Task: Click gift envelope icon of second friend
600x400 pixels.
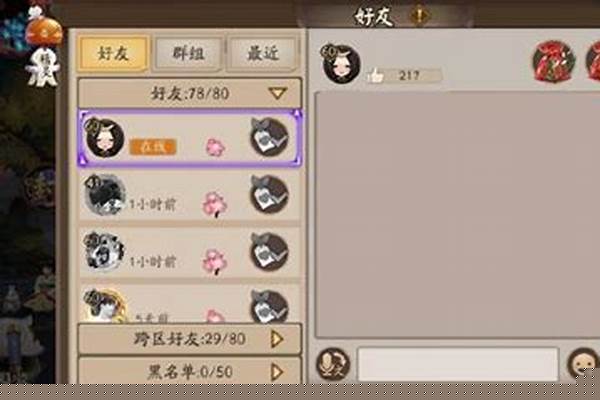Action: (x=269, y=194)
